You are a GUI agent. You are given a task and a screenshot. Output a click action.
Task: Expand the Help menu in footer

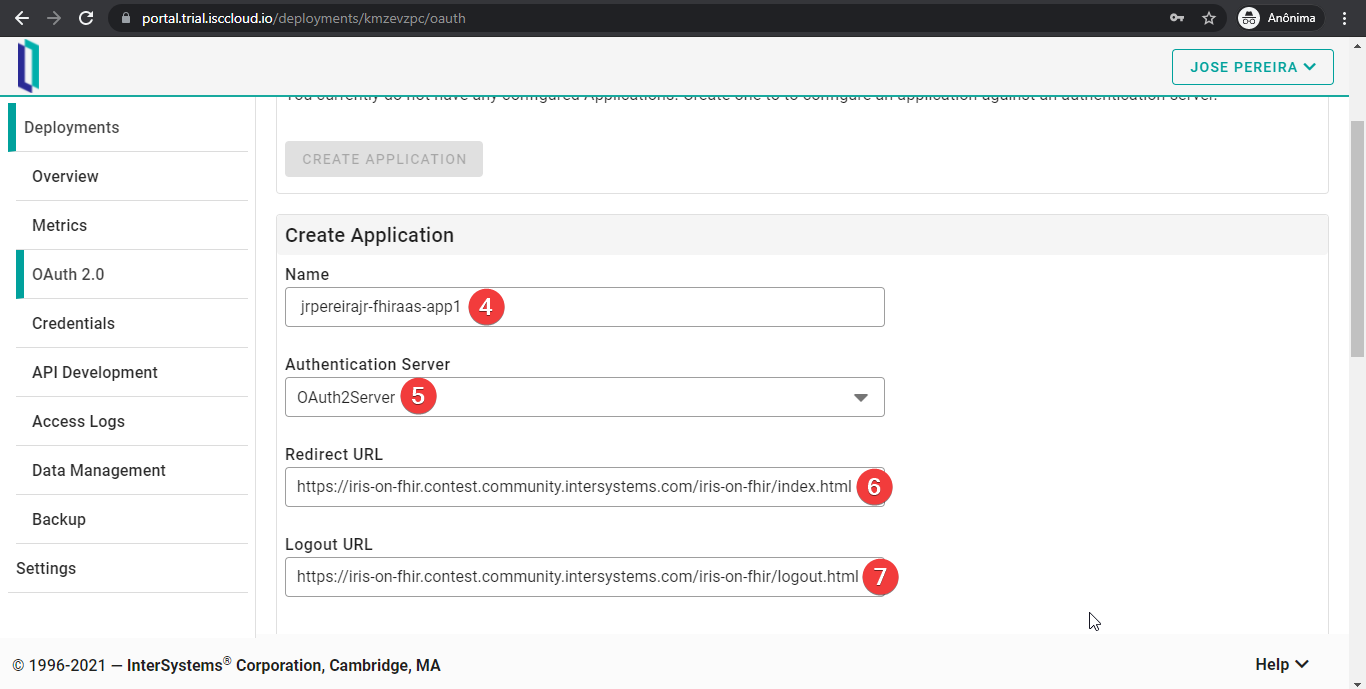1282,664
